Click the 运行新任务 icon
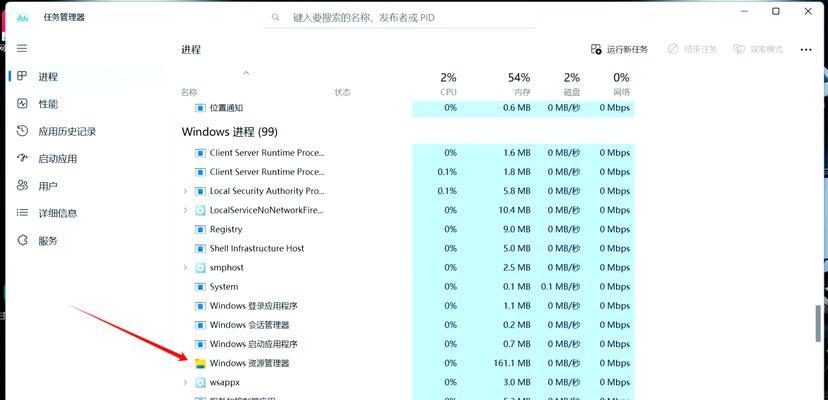The image size is (828, 400). [x=596, y=49]
